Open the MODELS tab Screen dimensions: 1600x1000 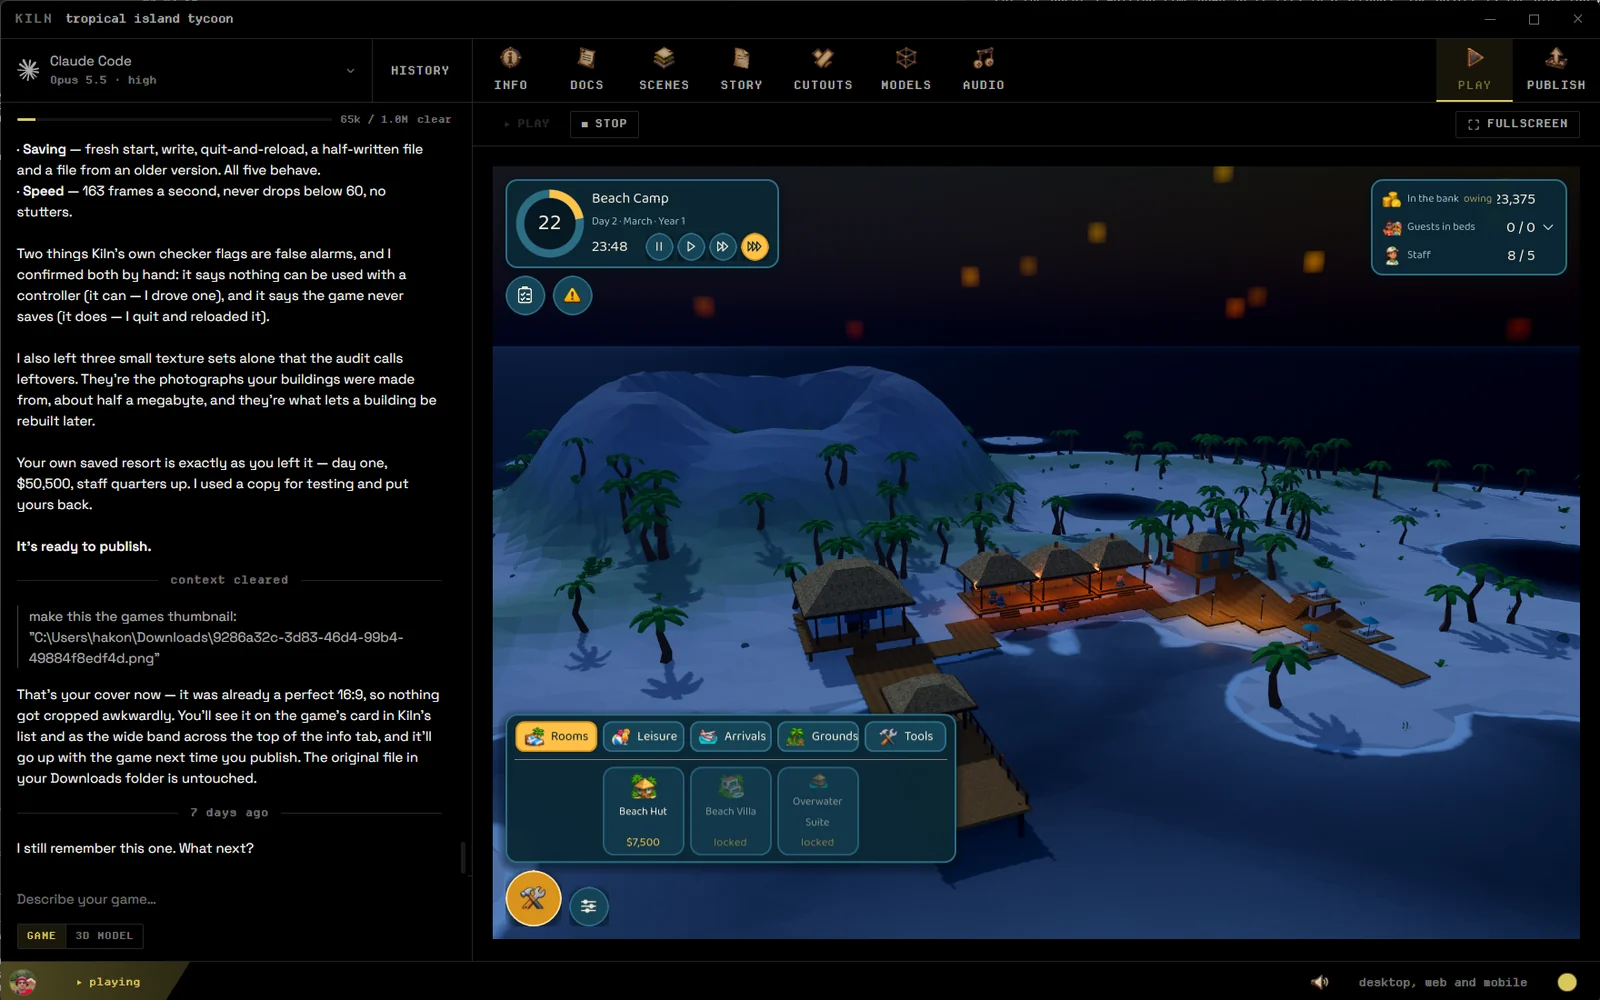coord(906,70)
